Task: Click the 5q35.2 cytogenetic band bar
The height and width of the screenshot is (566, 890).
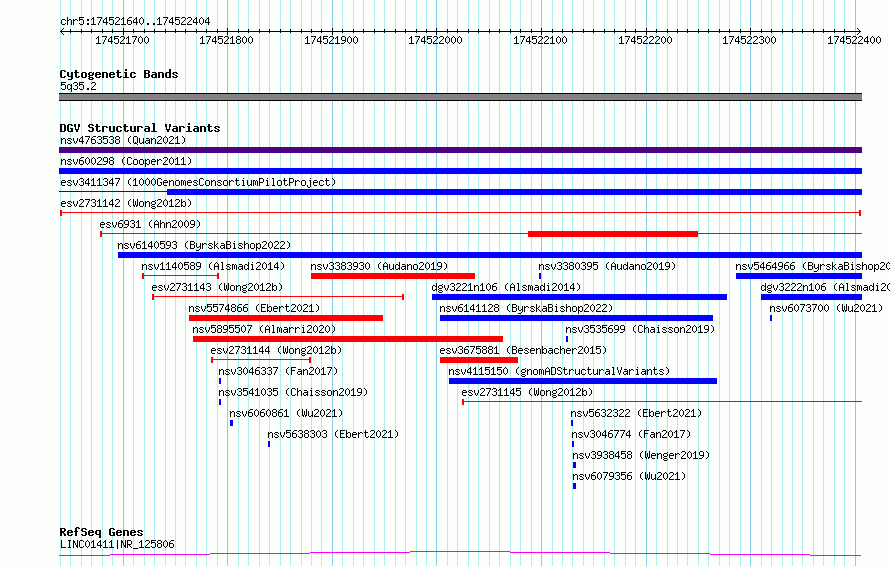Action: [x=460, y=97]
